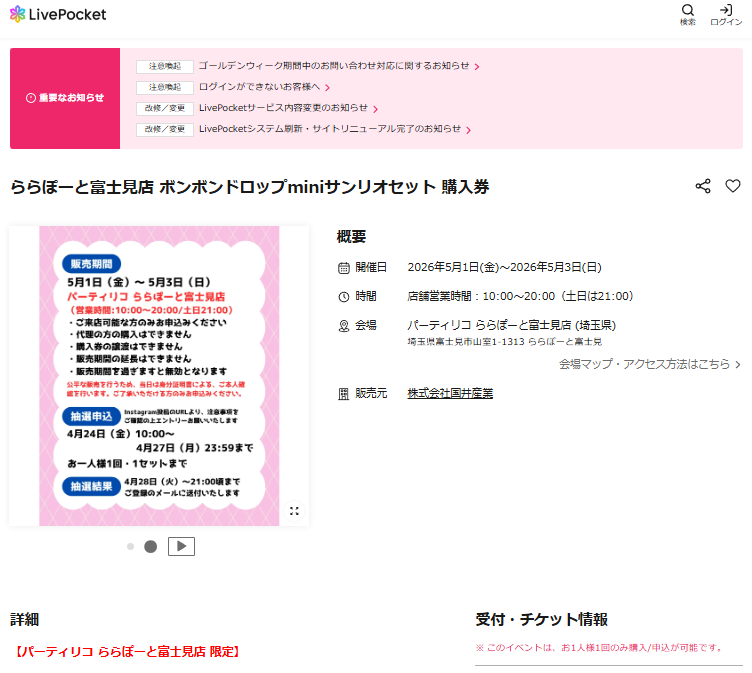Click the event title ららぽーと富士見店 ボンボンドロップ
752x673 pixels.
pos(249,187)
